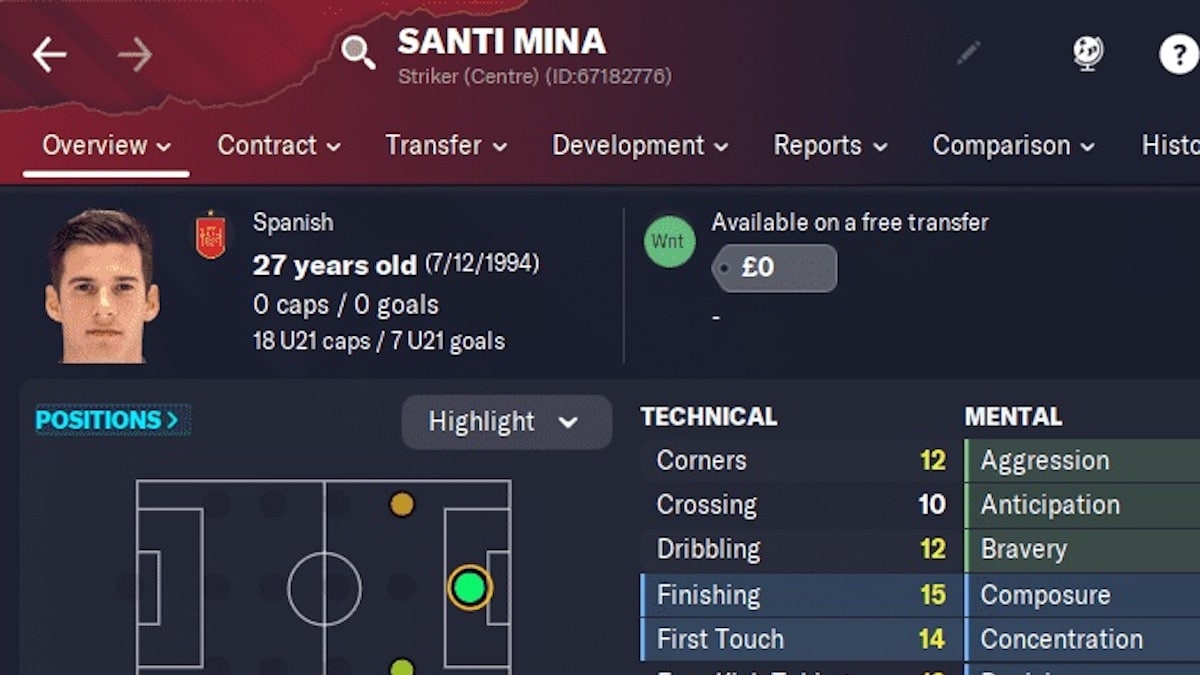
Task: Click the world/globe icon in the header
Action: point(1086,55)
